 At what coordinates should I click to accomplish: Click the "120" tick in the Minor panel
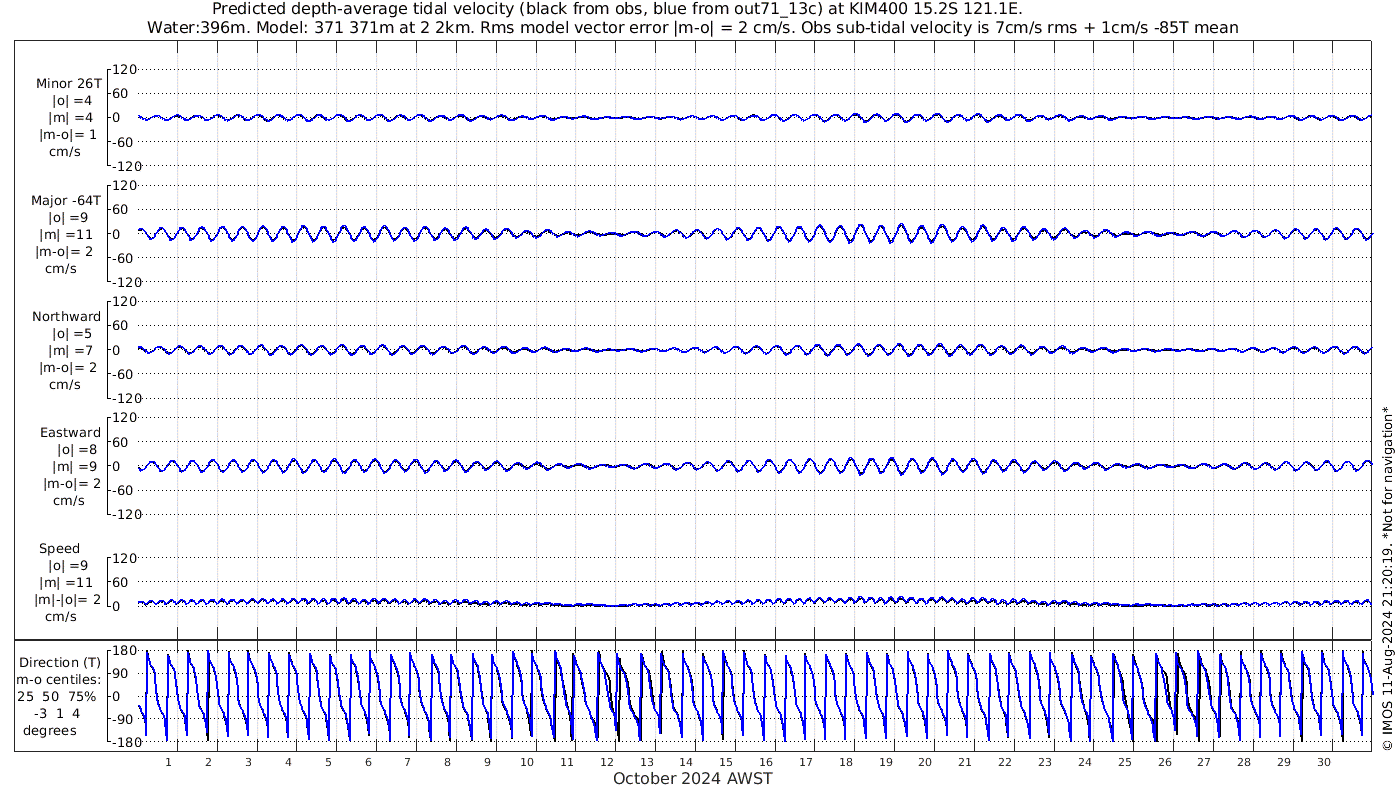(x=123, y=70)
